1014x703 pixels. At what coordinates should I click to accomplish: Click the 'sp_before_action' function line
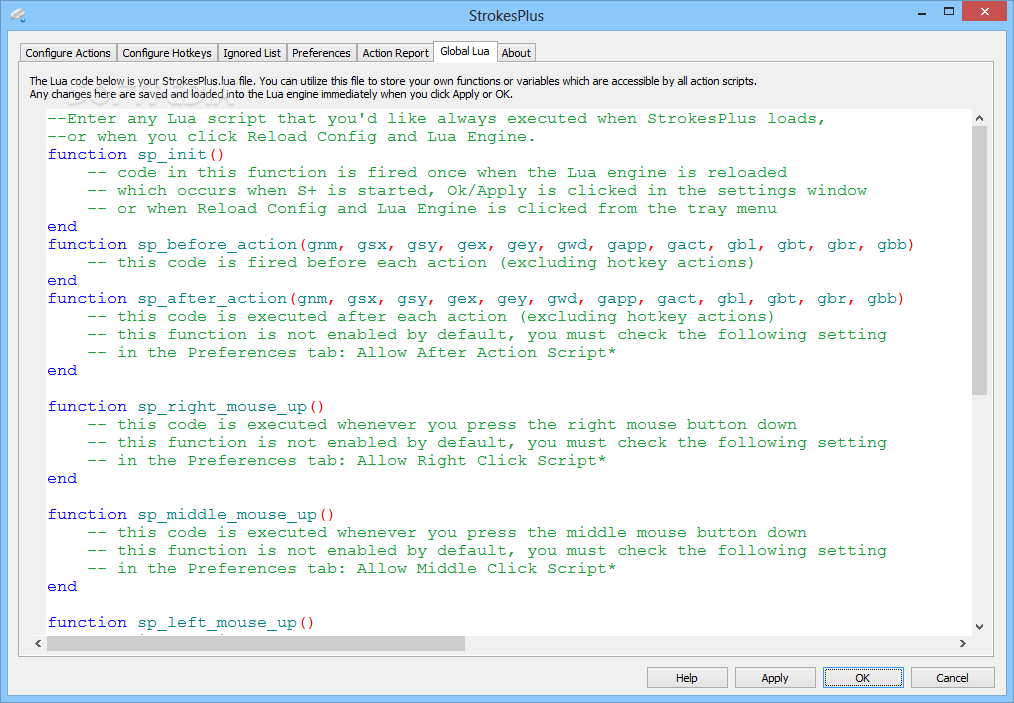[480, 244]
